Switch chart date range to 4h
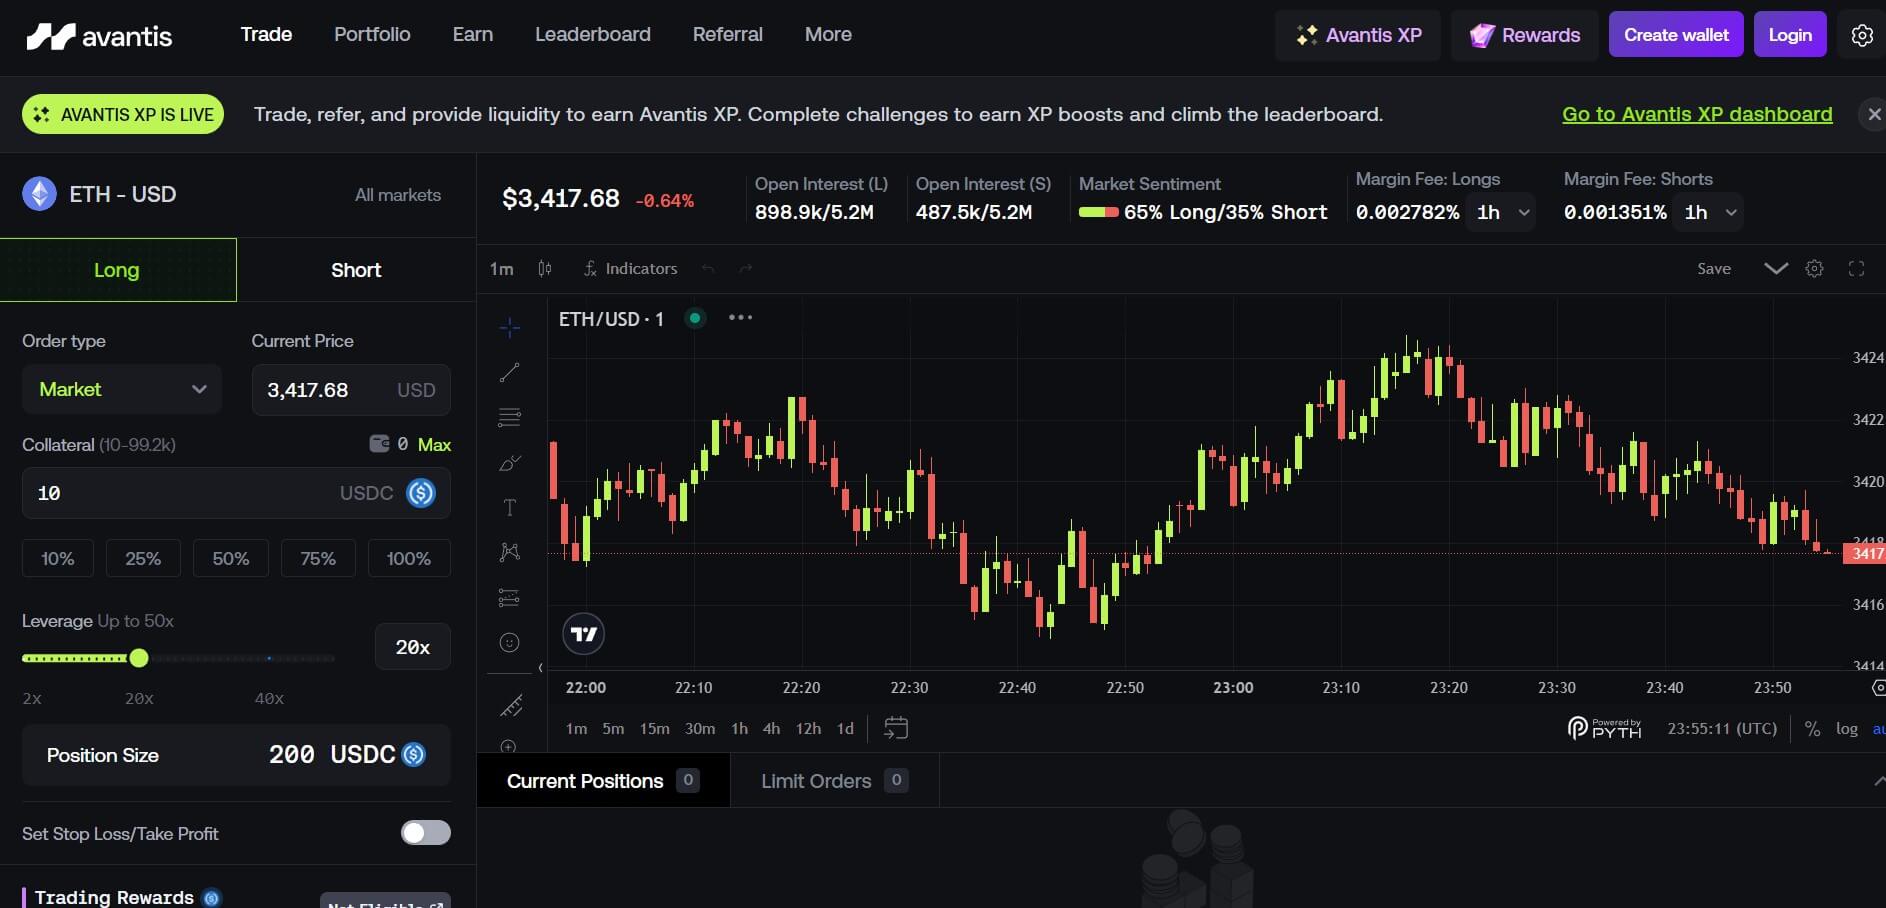Image resolution: width=1886 pixels, height=908 pixels. pyautogui.click(x=771, y=729)
